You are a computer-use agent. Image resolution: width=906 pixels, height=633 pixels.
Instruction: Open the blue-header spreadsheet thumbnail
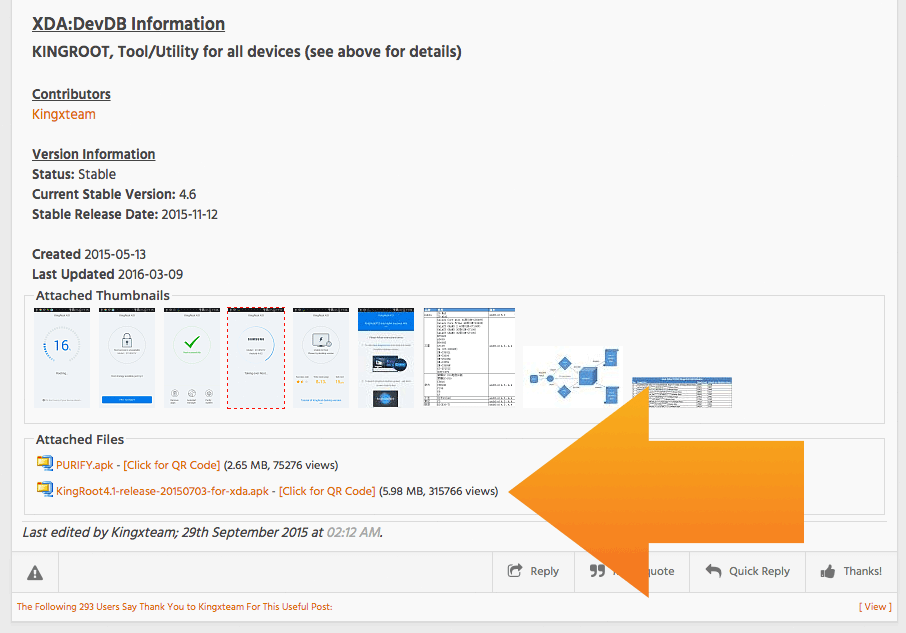pos(682,392)
